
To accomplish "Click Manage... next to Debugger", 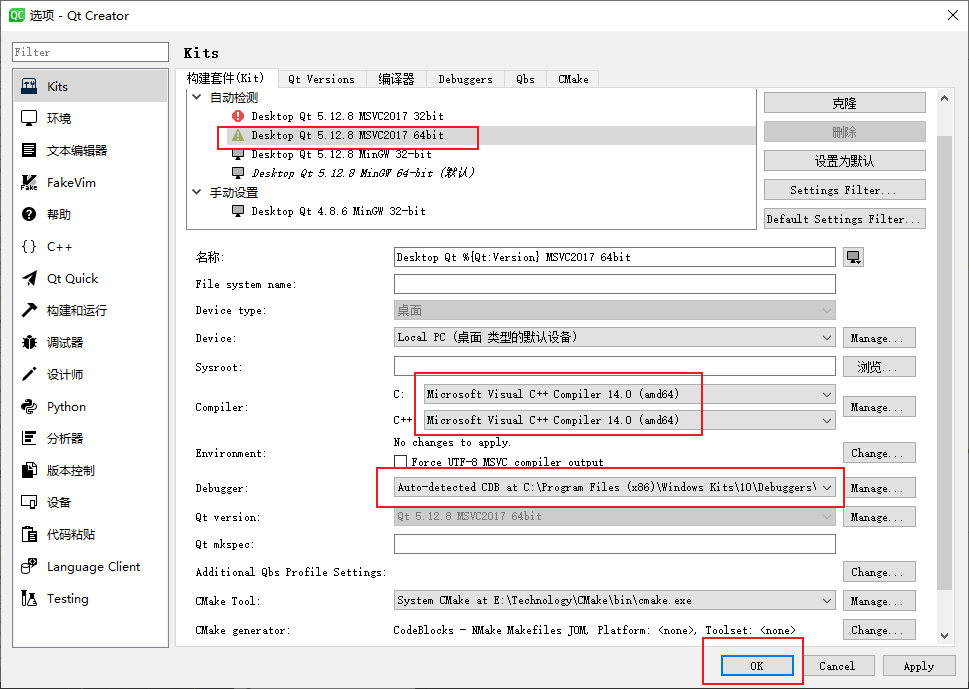I will pyautogui.click(x=879, y=488).
